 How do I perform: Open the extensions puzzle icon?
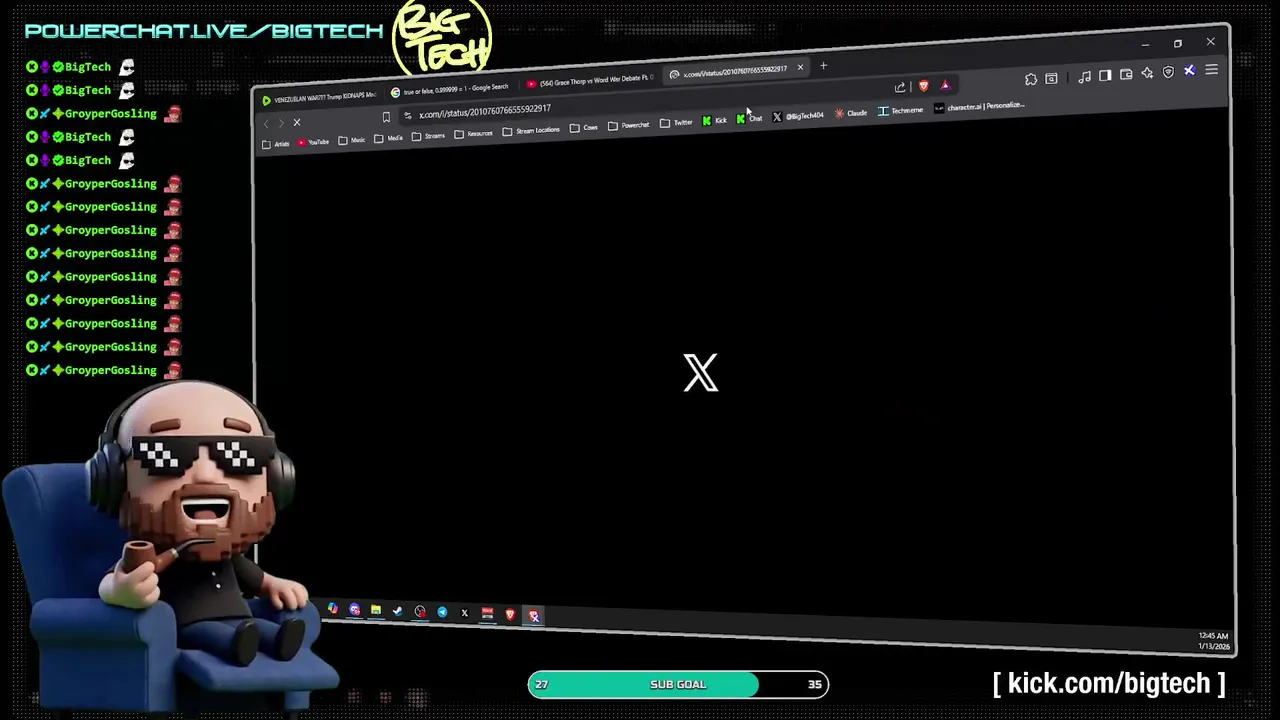[1031, 79]
